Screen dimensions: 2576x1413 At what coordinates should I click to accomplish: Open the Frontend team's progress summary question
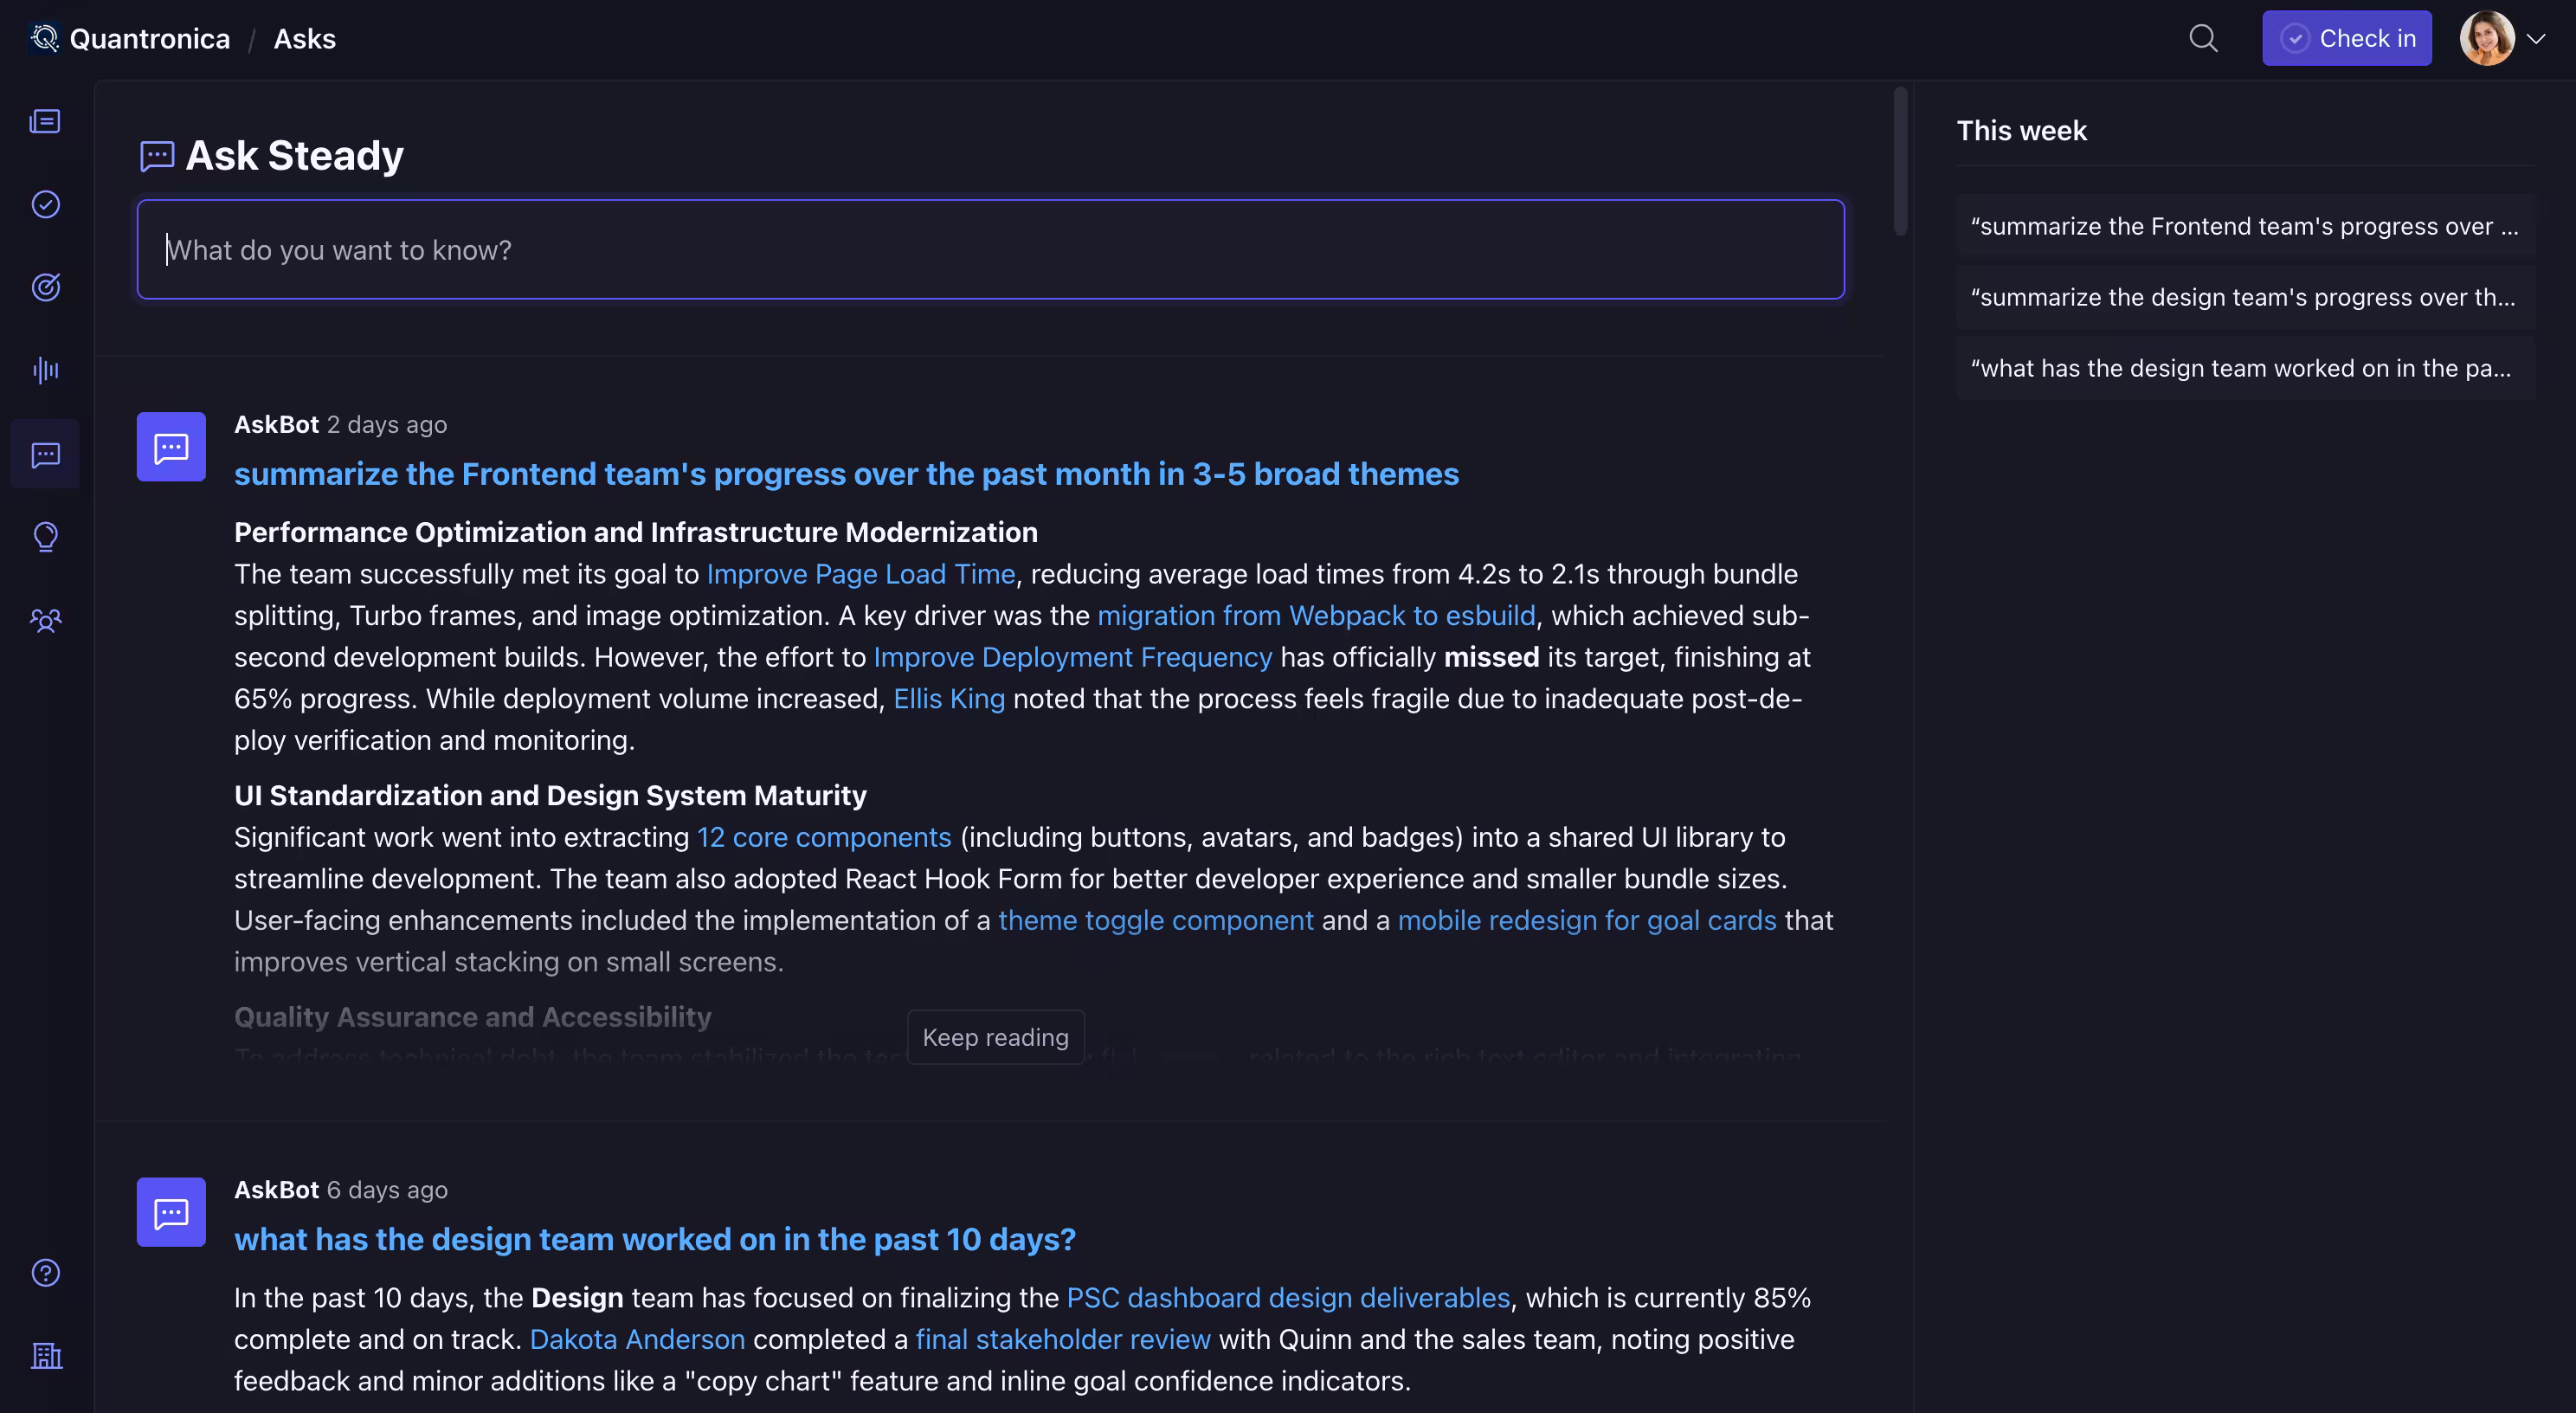coord(846,474)
